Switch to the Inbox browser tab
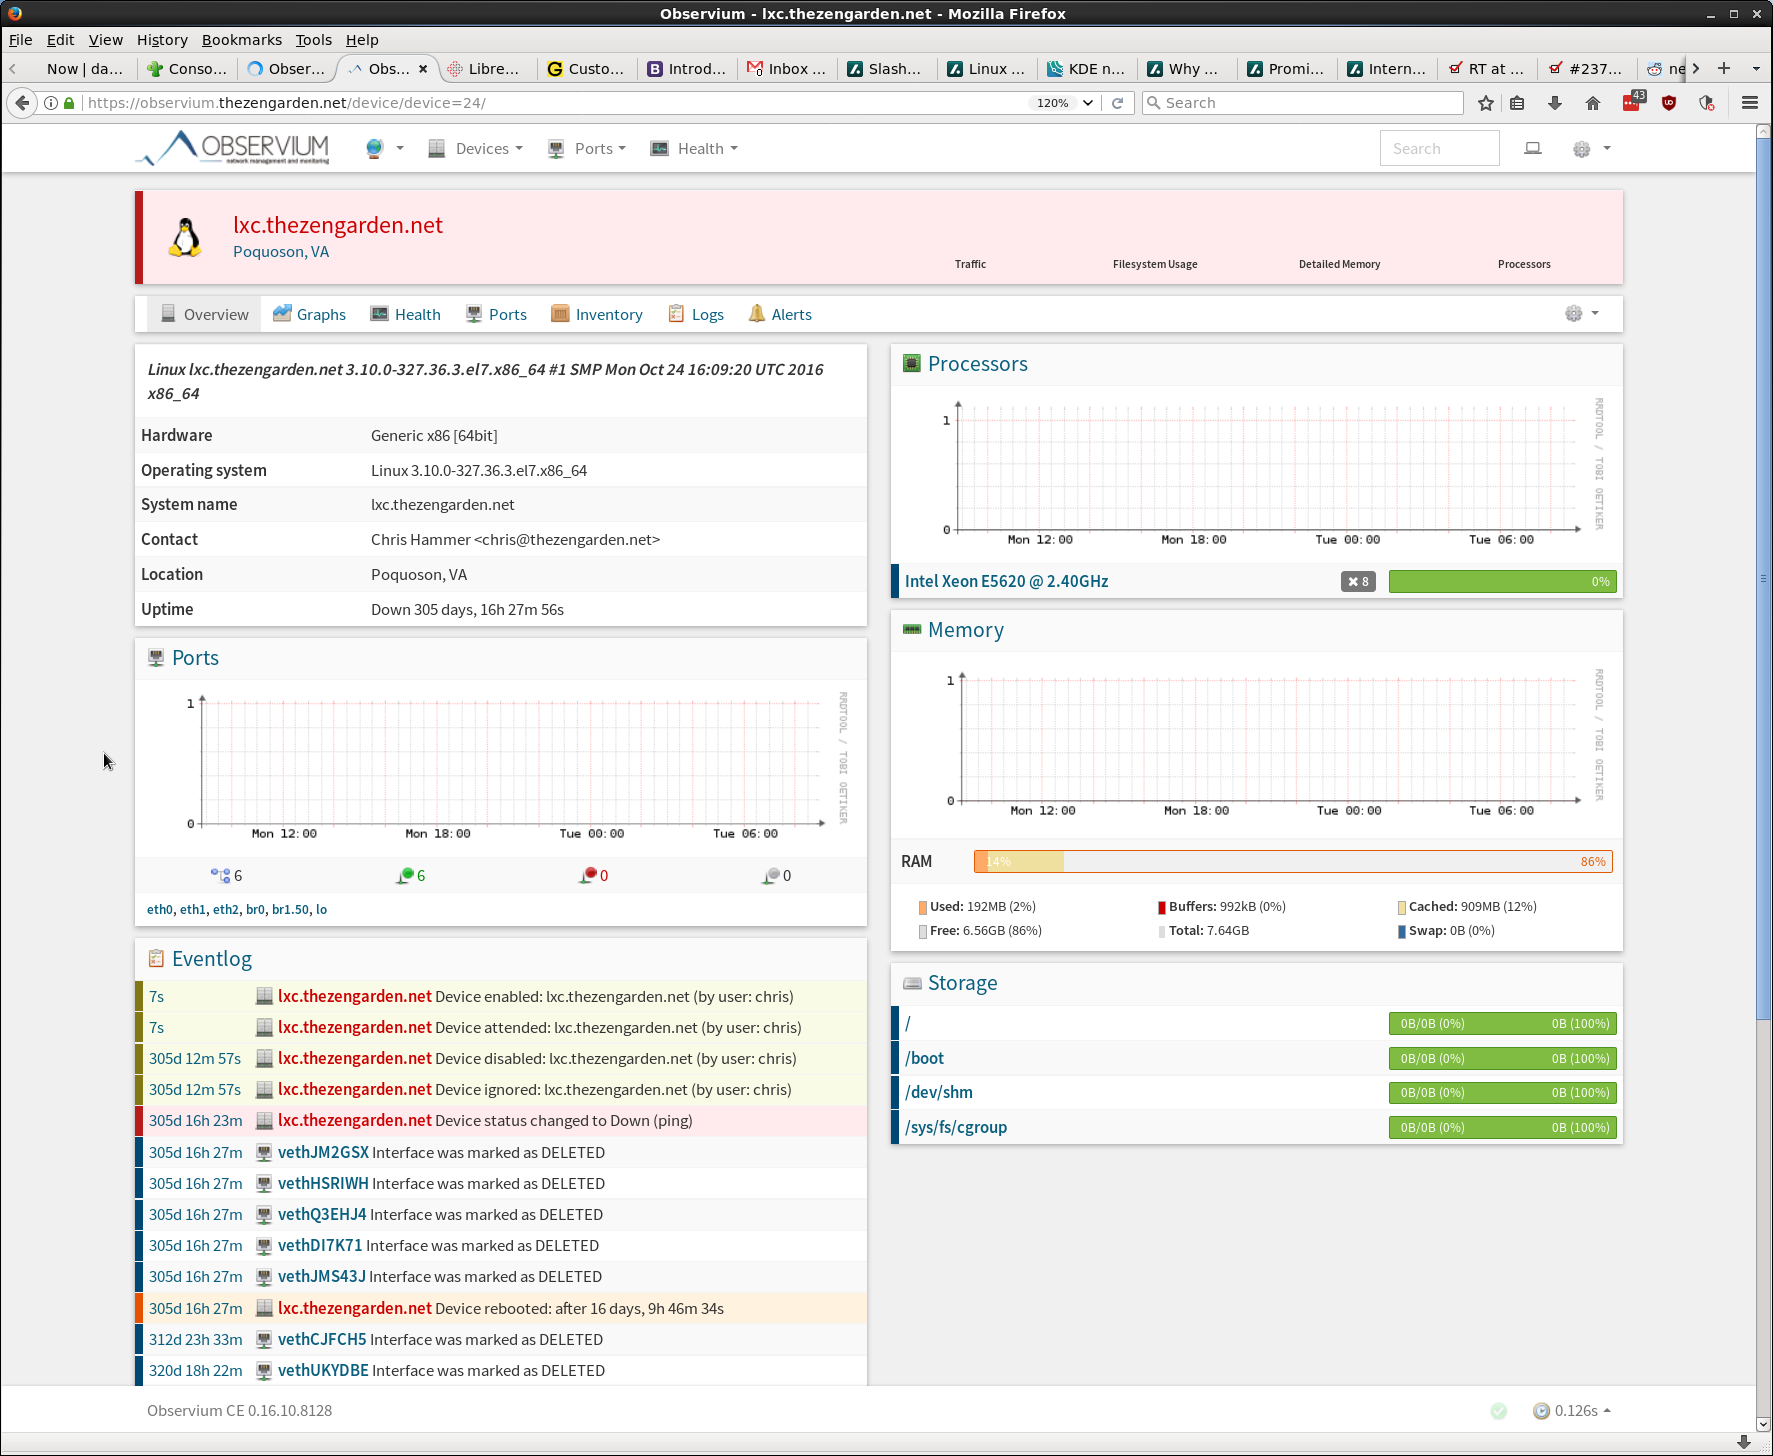The image size is (1773, 1456). [787, 68]
